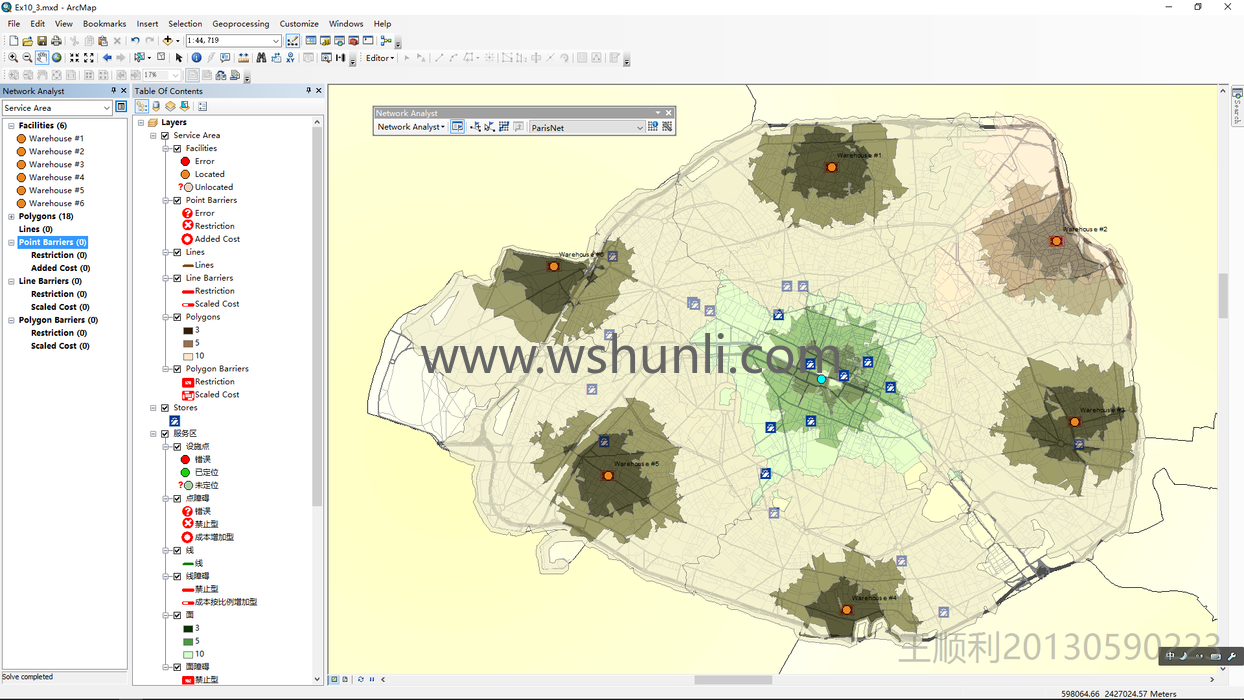
Task: Toggle Lines layer checkbox in TOC
Action: 177,252
